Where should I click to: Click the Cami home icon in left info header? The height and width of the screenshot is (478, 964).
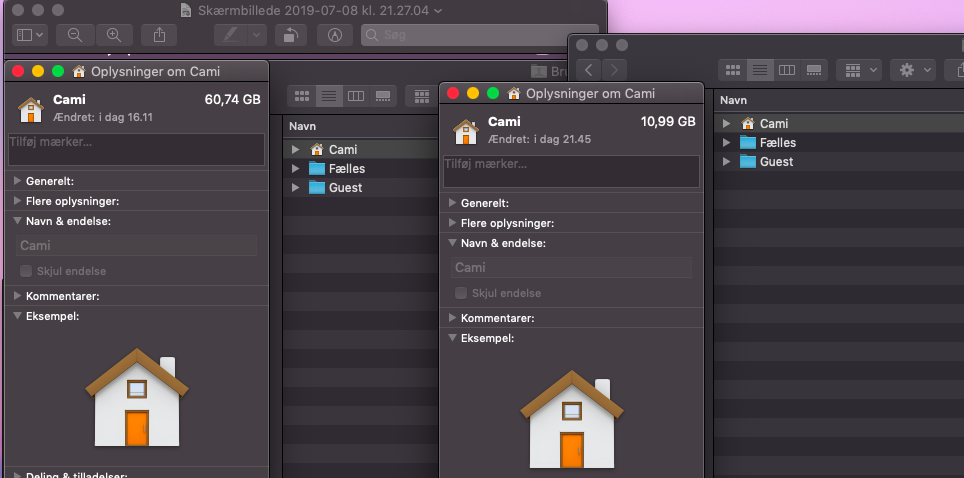click(x=31, y=110)
